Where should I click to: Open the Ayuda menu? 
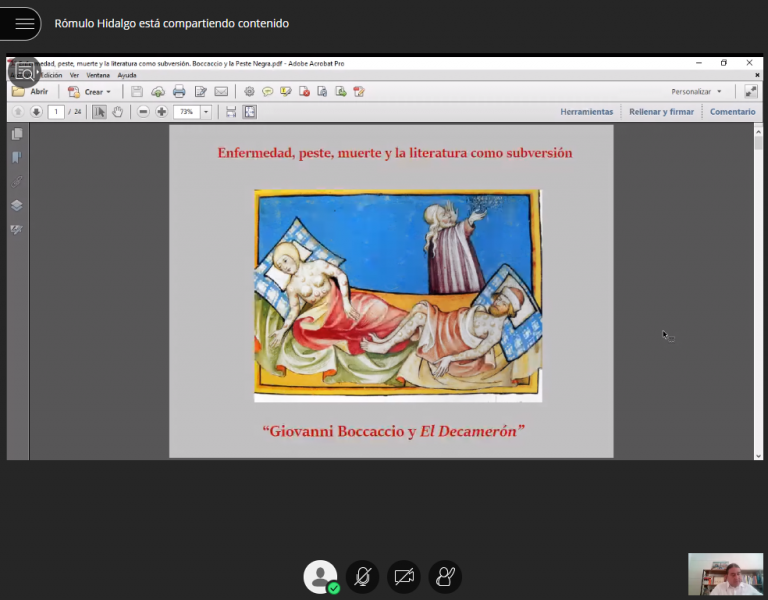[x=127, y=75]
